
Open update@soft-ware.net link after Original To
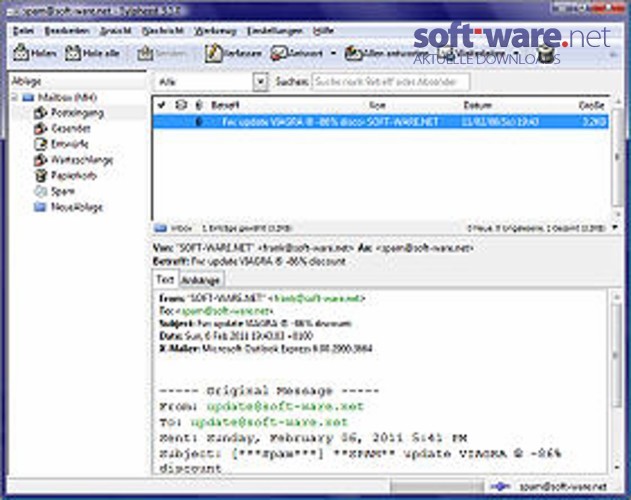269,422
